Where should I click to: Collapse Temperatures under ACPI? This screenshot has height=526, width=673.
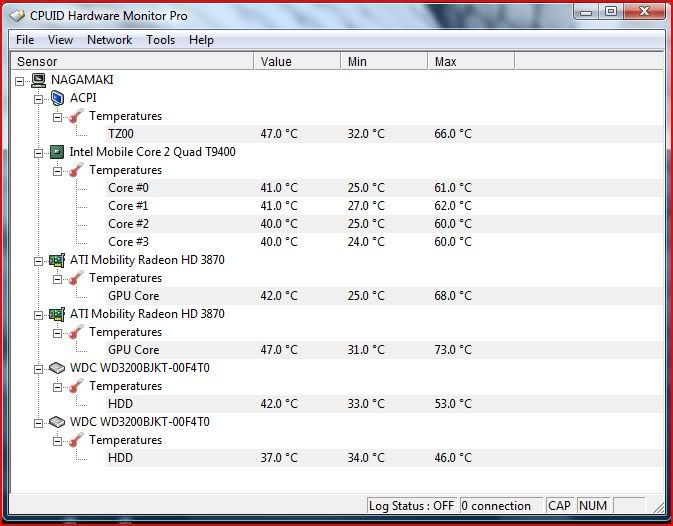(x=58, y=117)
